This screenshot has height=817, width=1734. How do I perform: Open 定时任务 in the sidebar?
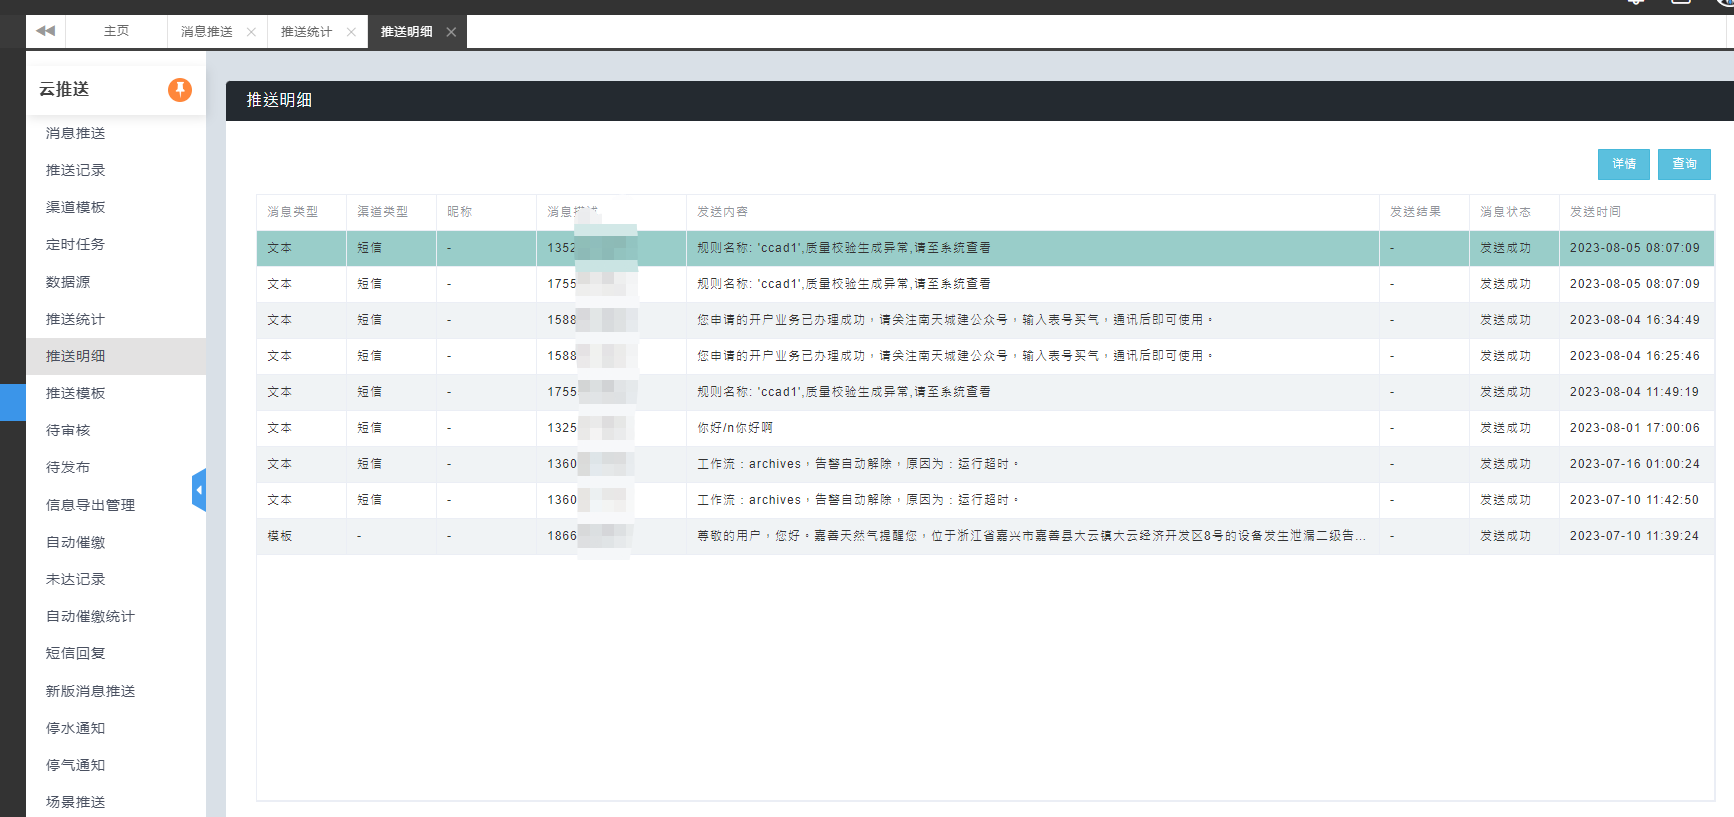(x=116, y=244)
